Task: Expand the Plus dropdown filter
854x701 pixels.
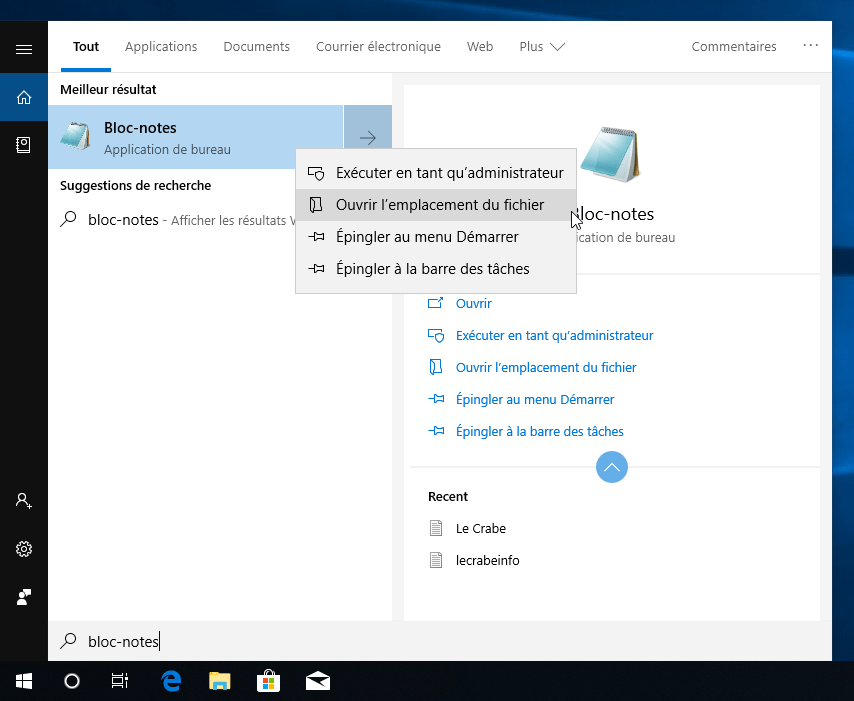Action: (541, 47)
